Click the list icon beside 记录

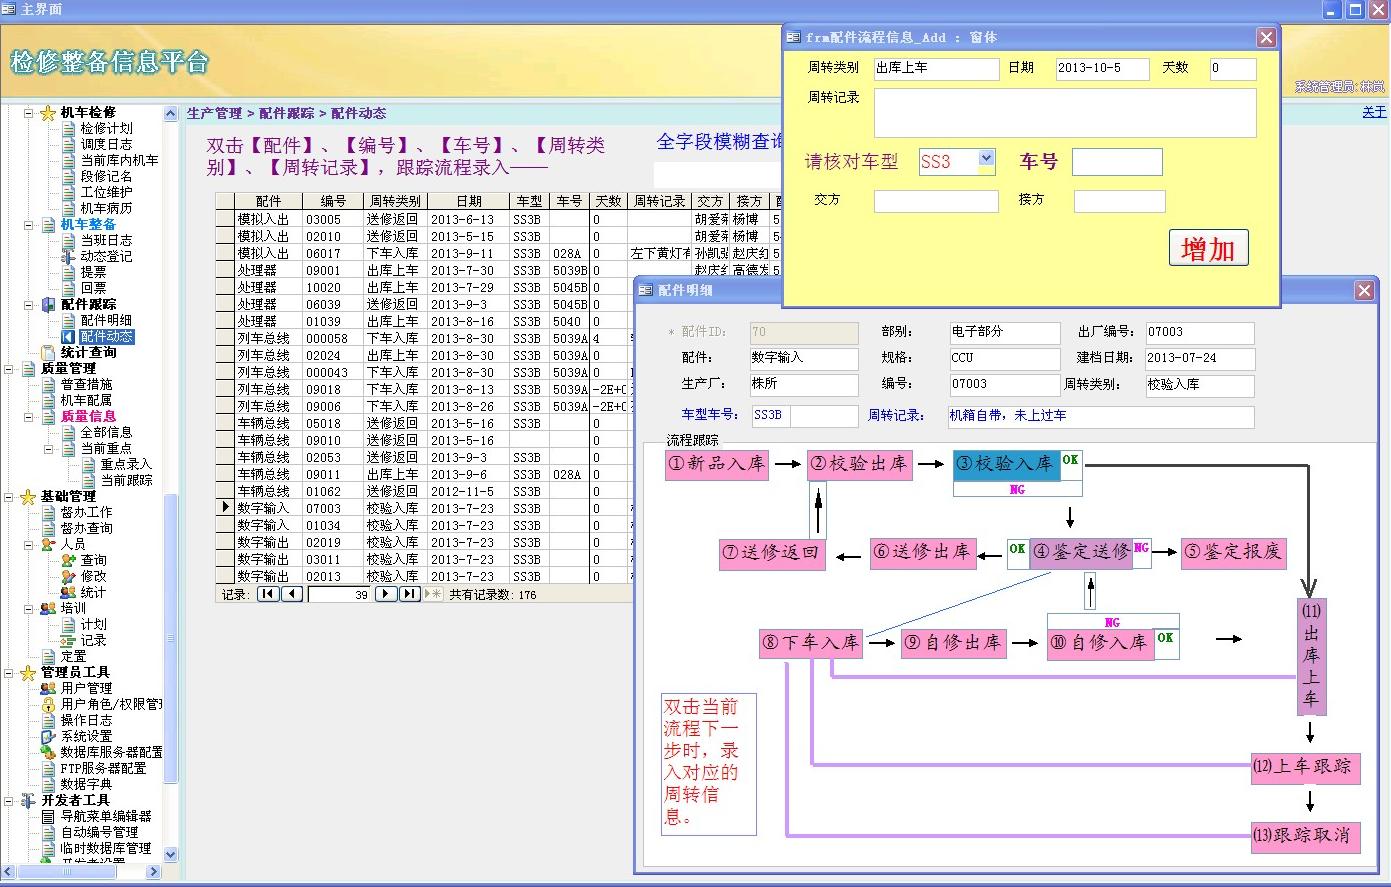68,640
